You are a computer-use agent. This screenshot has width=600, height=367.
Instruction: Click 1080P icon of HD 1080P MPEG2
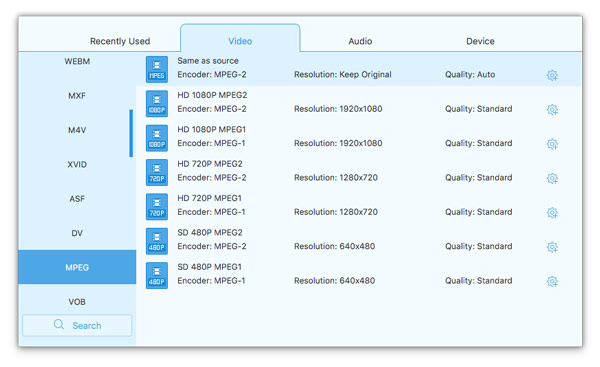pos(157,103)
